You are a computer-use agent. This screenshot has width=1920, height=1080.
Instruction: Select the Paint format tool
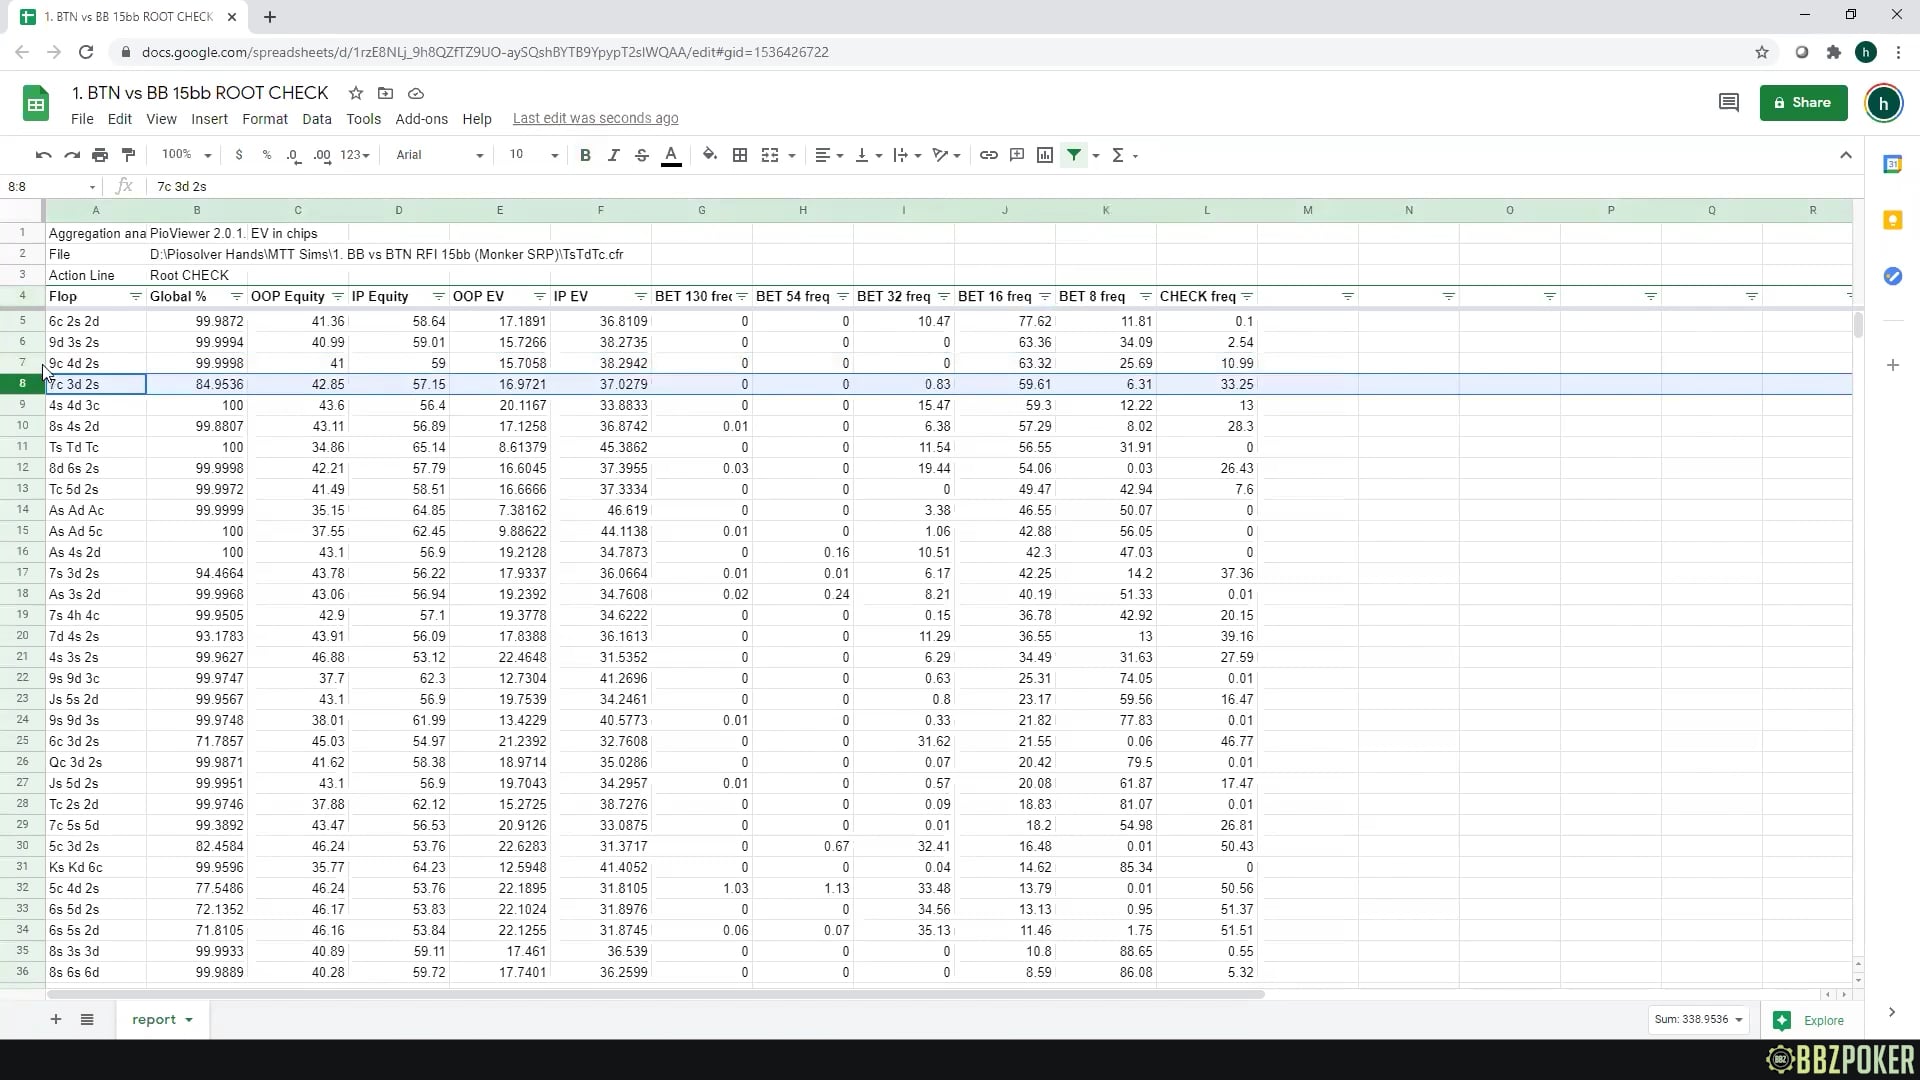click(128, 155)
